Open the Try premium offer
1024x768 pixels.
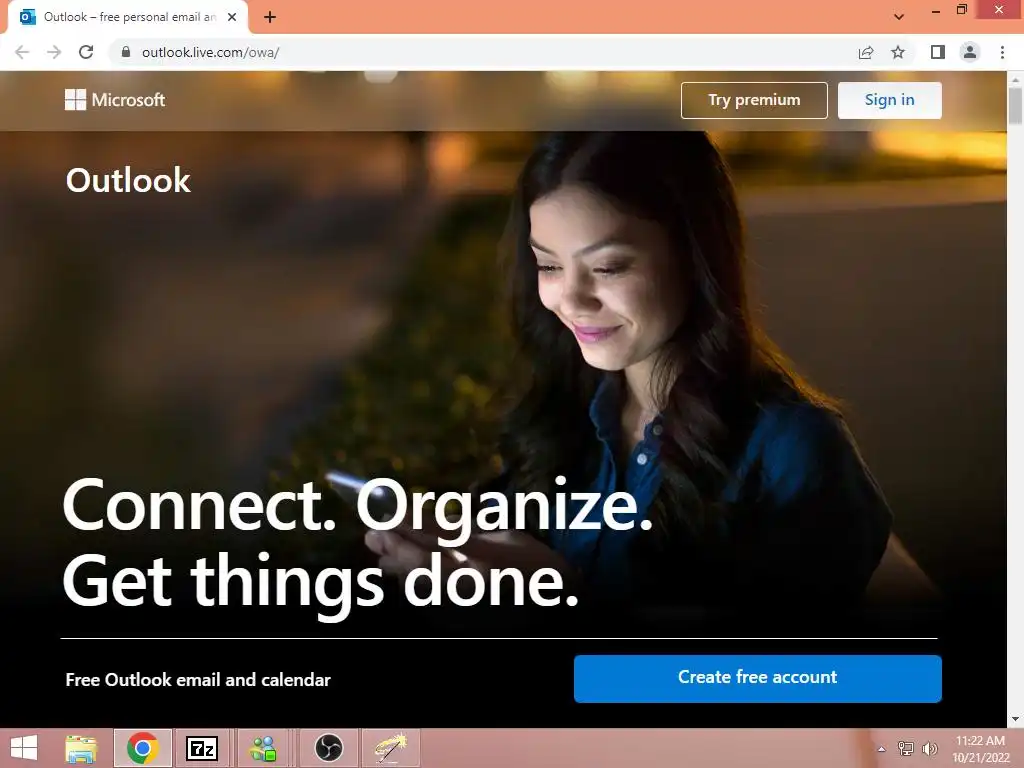point(754,100)
